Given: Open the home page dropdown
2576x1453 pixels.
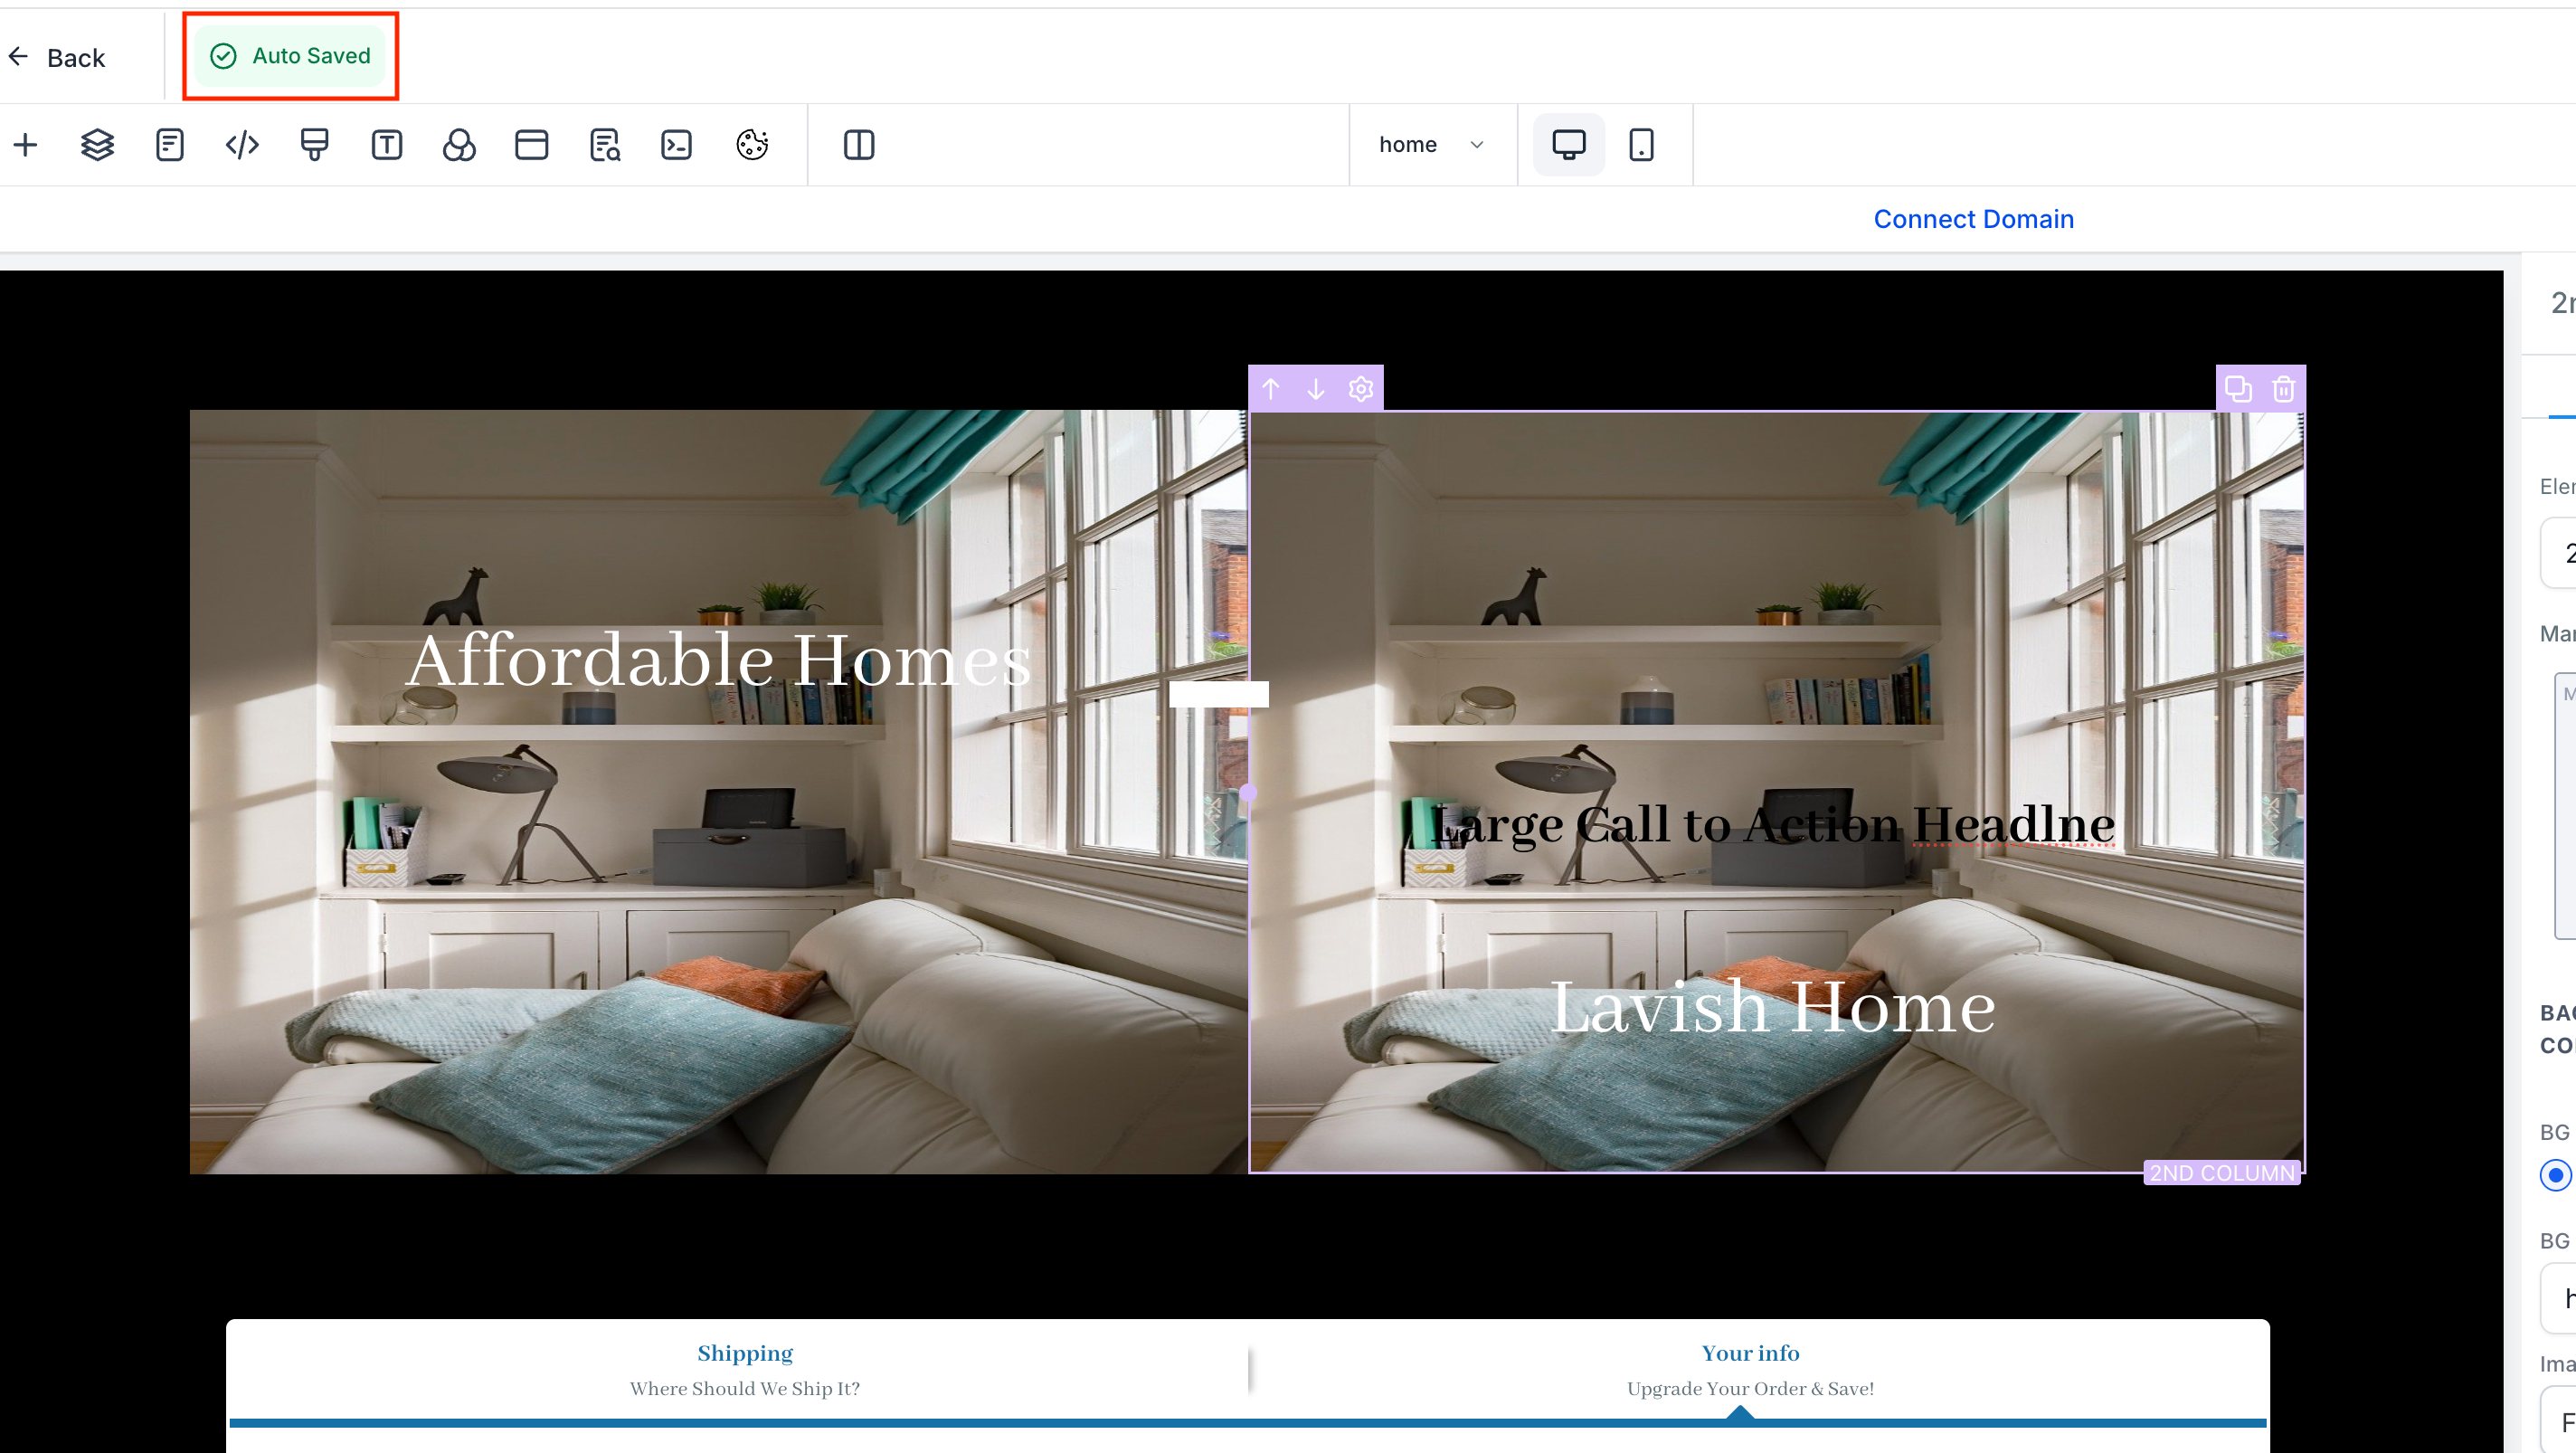Looking at the screenshot, I should point(1431,145).
